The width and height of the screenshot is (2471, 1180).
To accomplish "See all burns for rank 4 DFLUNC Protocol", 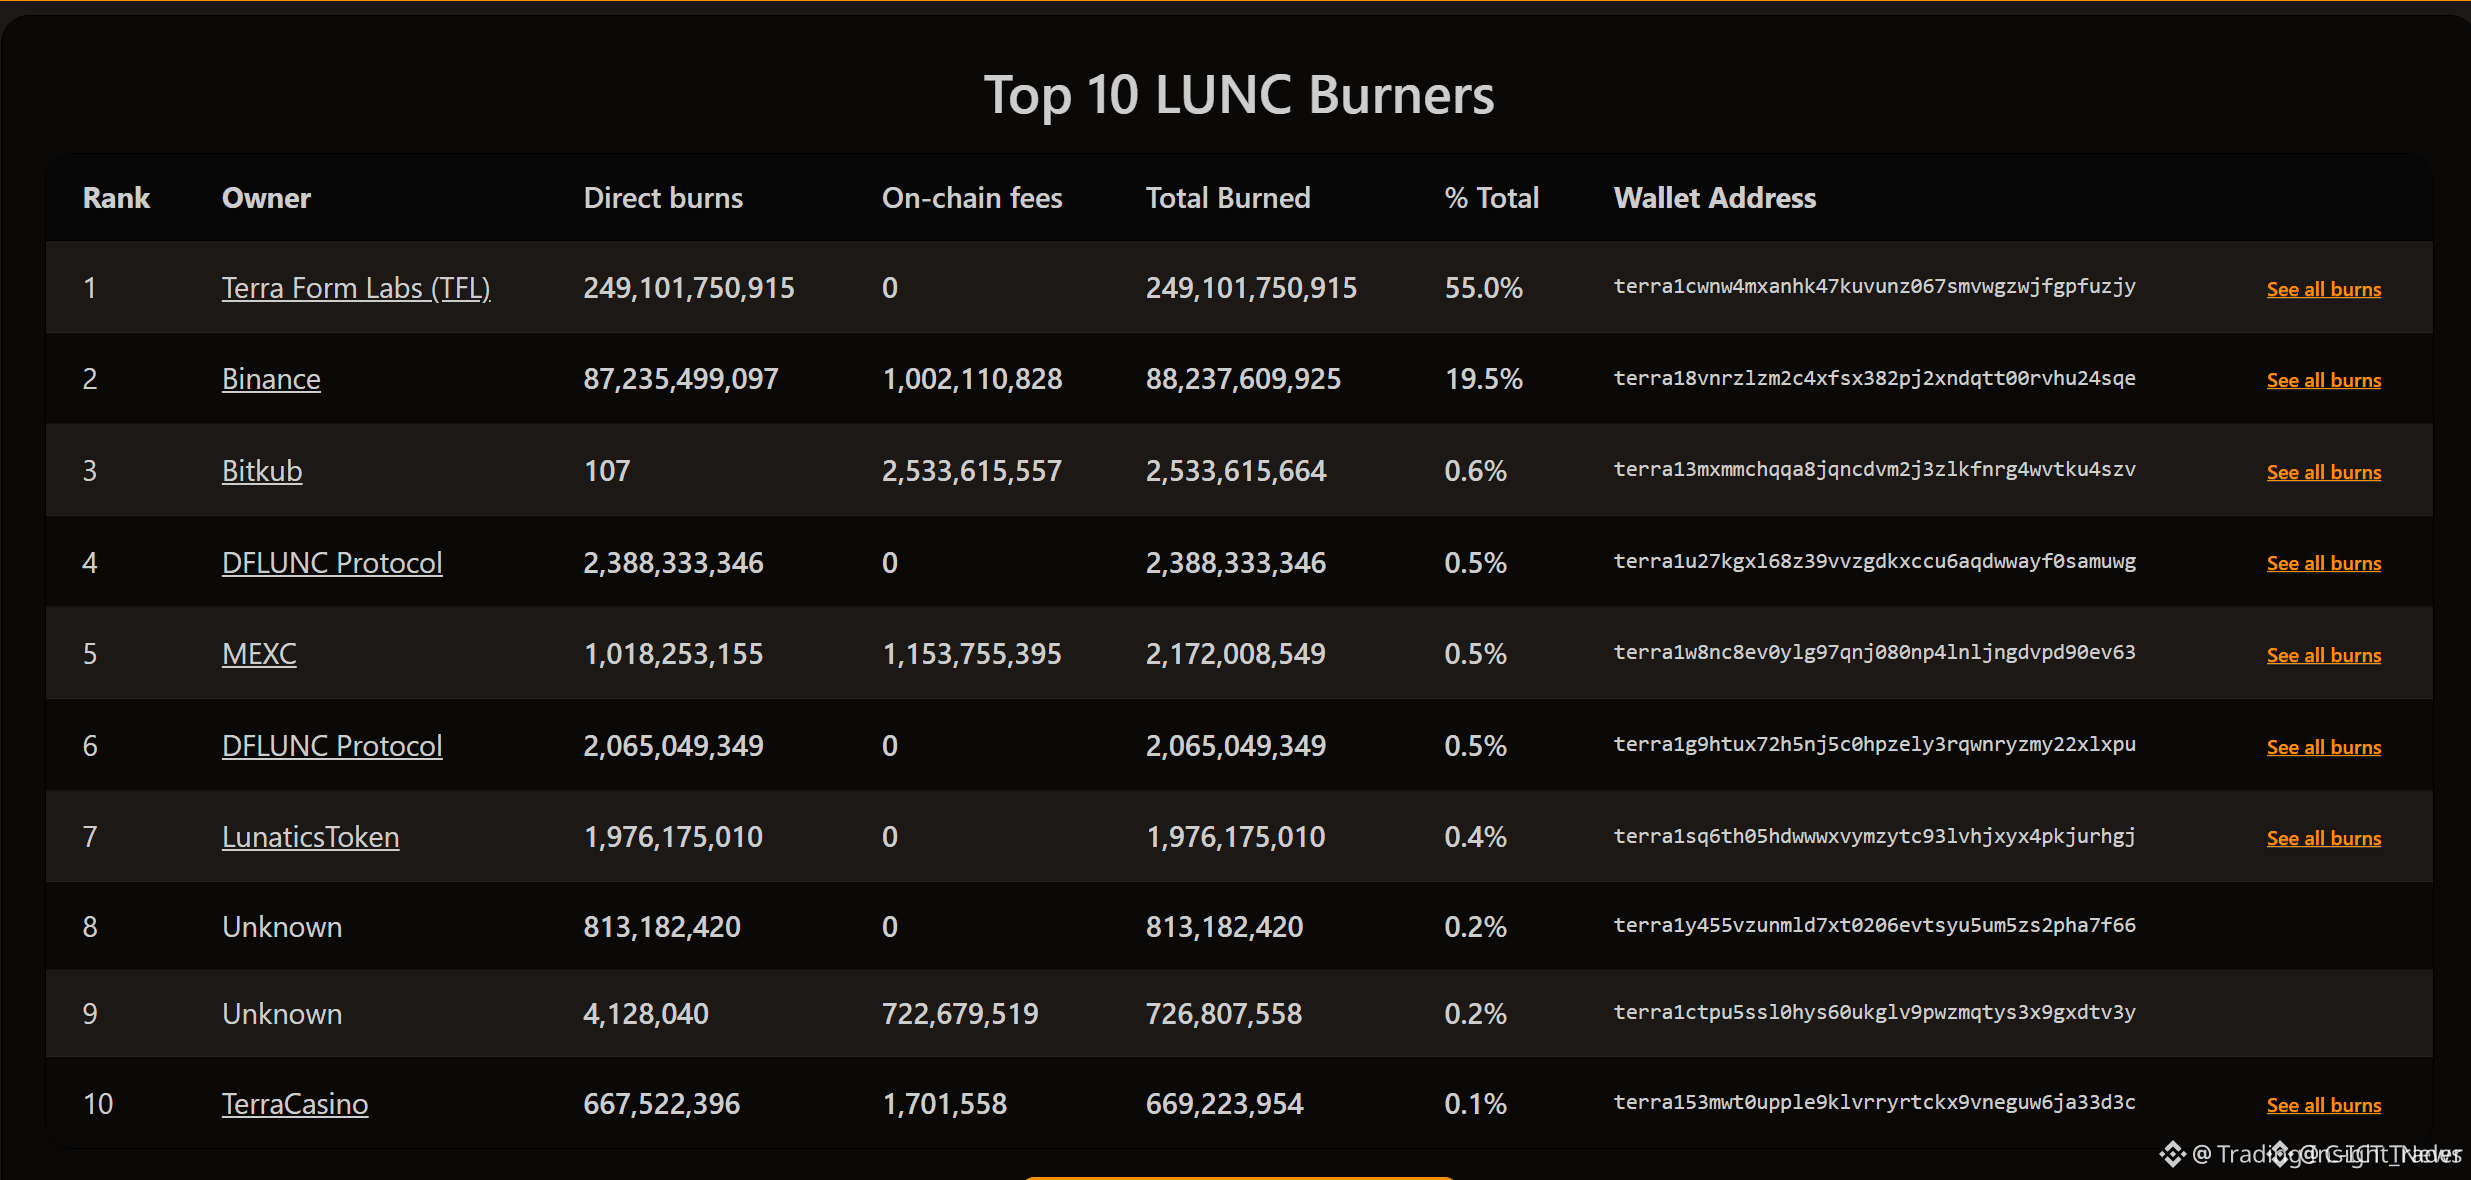I will 2324,563.
